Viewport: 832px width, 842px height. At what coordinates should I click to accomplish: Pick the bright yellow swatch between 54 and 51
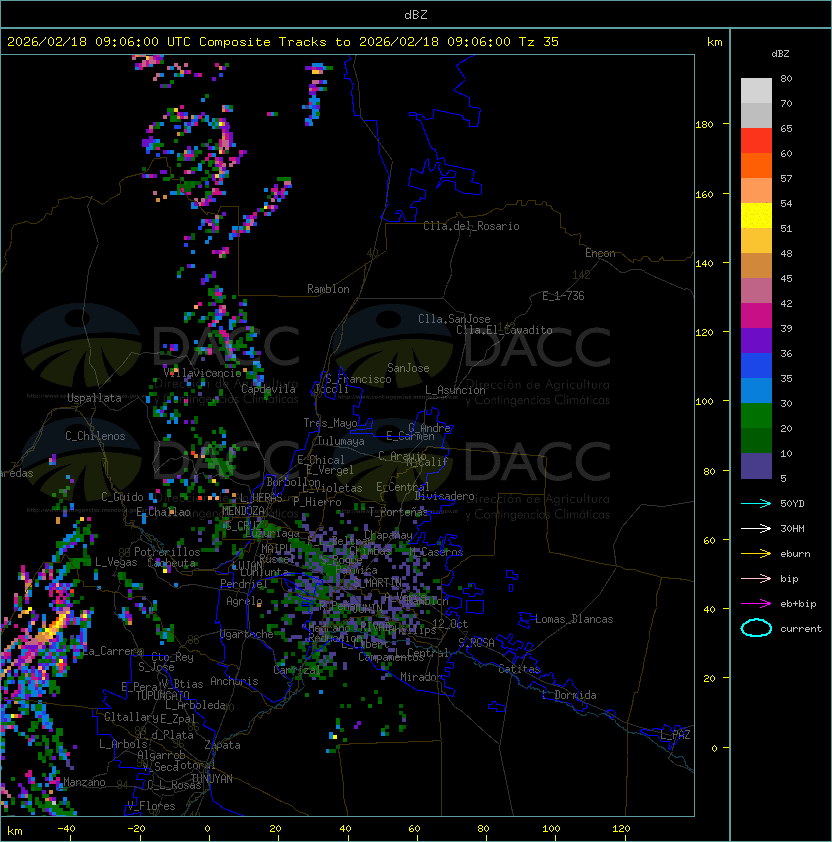click(756, 216)
